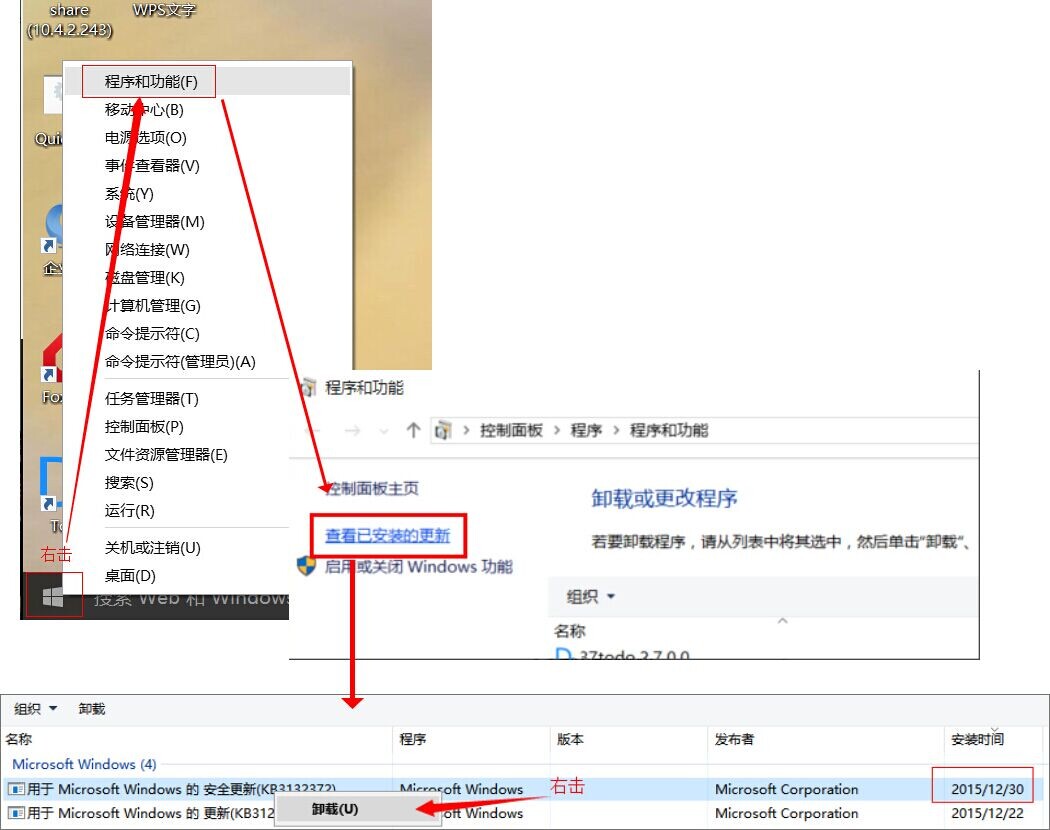Choose 移动中心(B) from the menu

click(144, 110)
